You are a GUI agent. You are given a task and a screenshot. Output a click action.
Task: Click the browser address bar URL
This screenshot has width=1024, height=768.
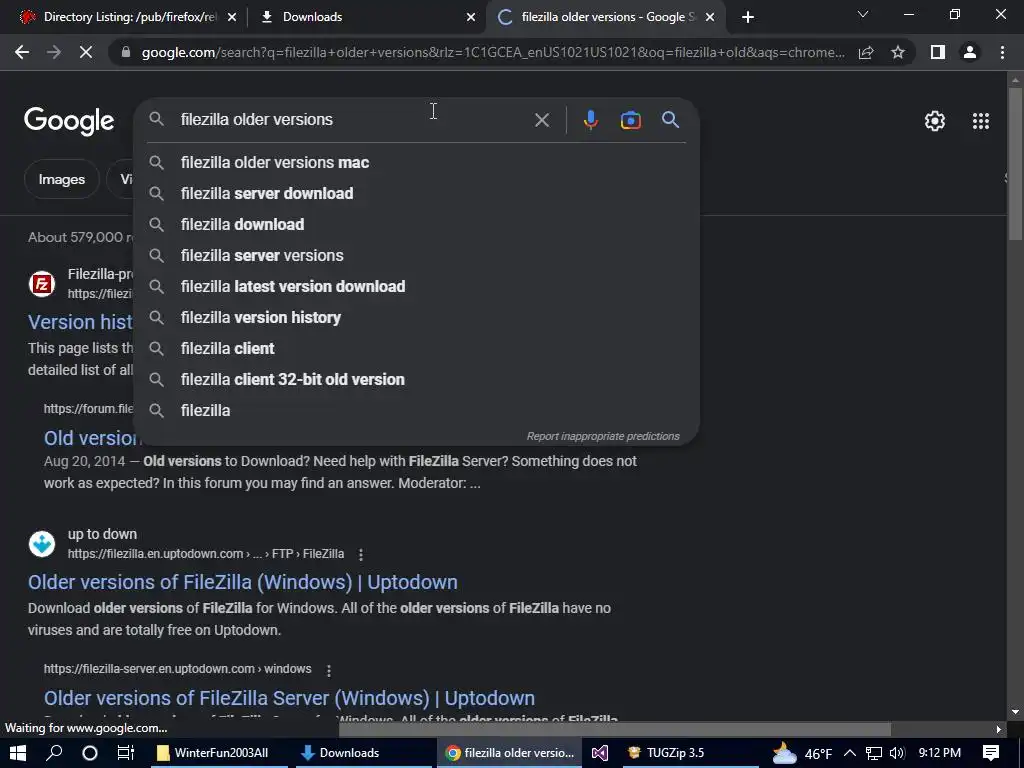[x=493, y=52]
